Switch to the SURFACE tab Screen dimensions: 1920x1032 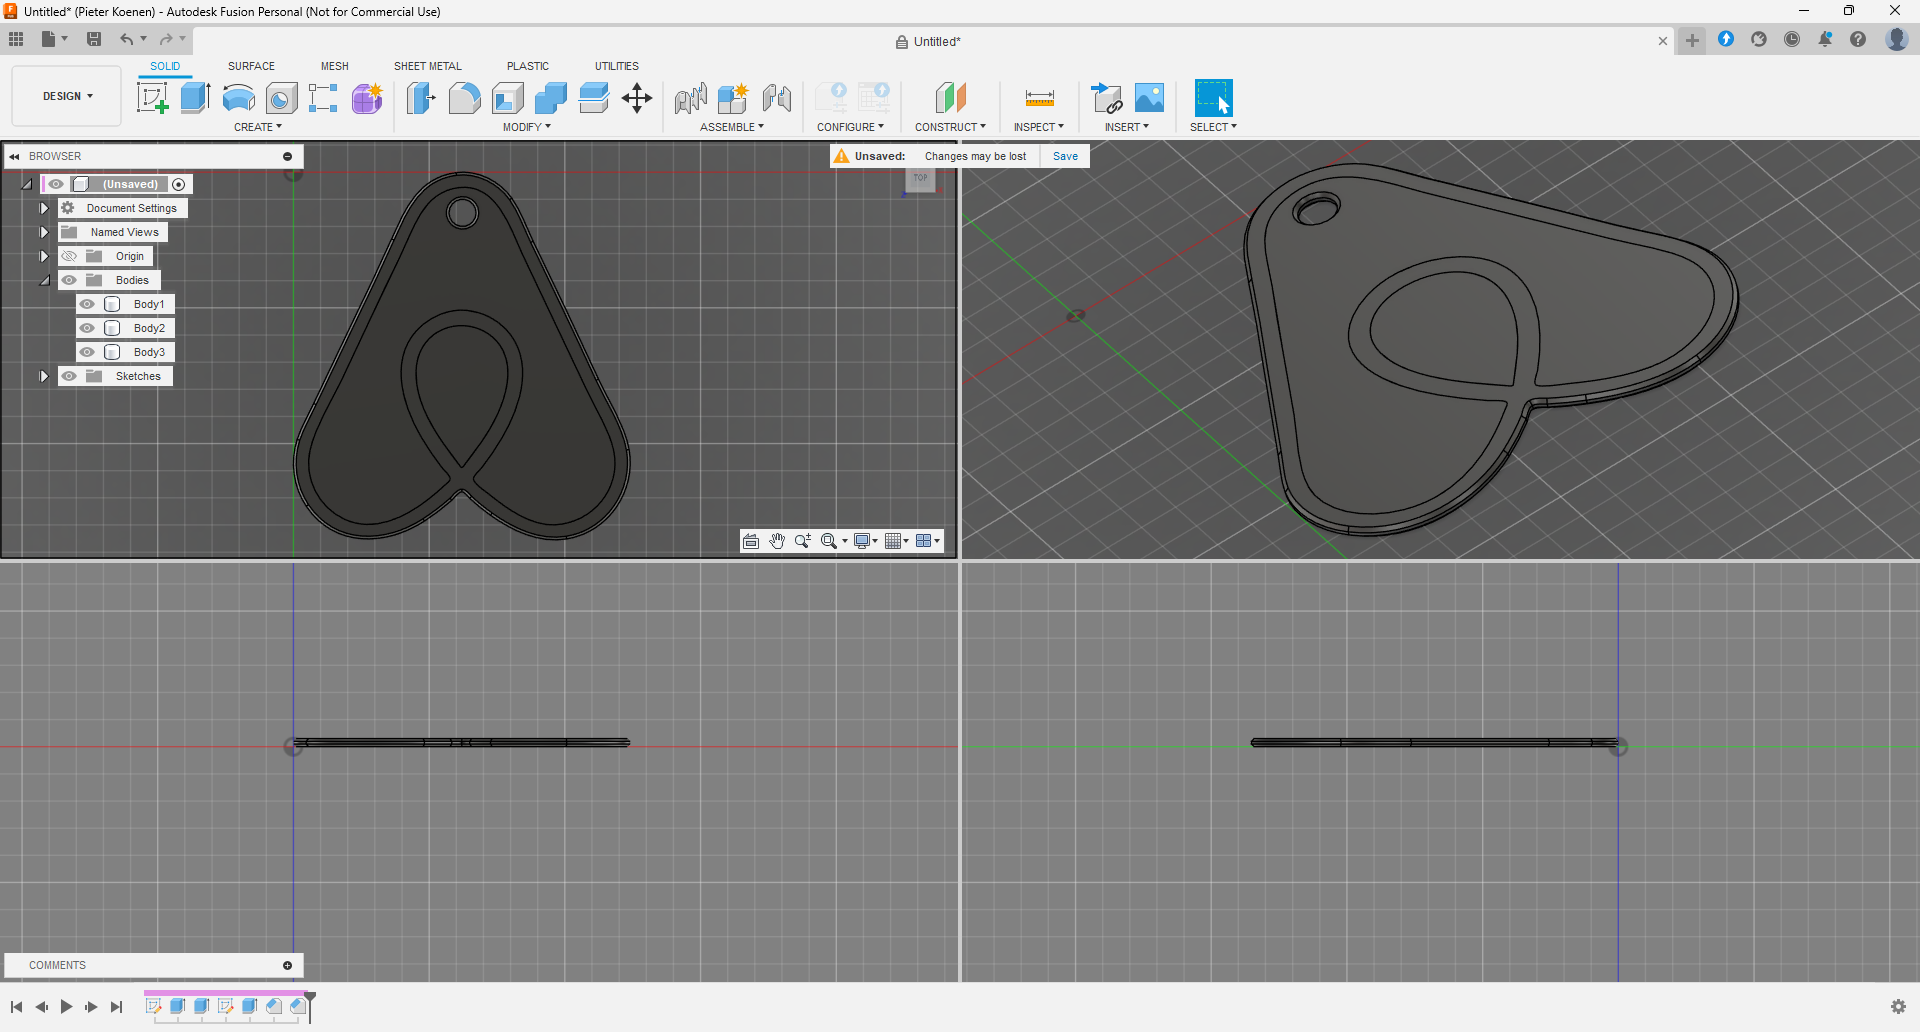251,66
